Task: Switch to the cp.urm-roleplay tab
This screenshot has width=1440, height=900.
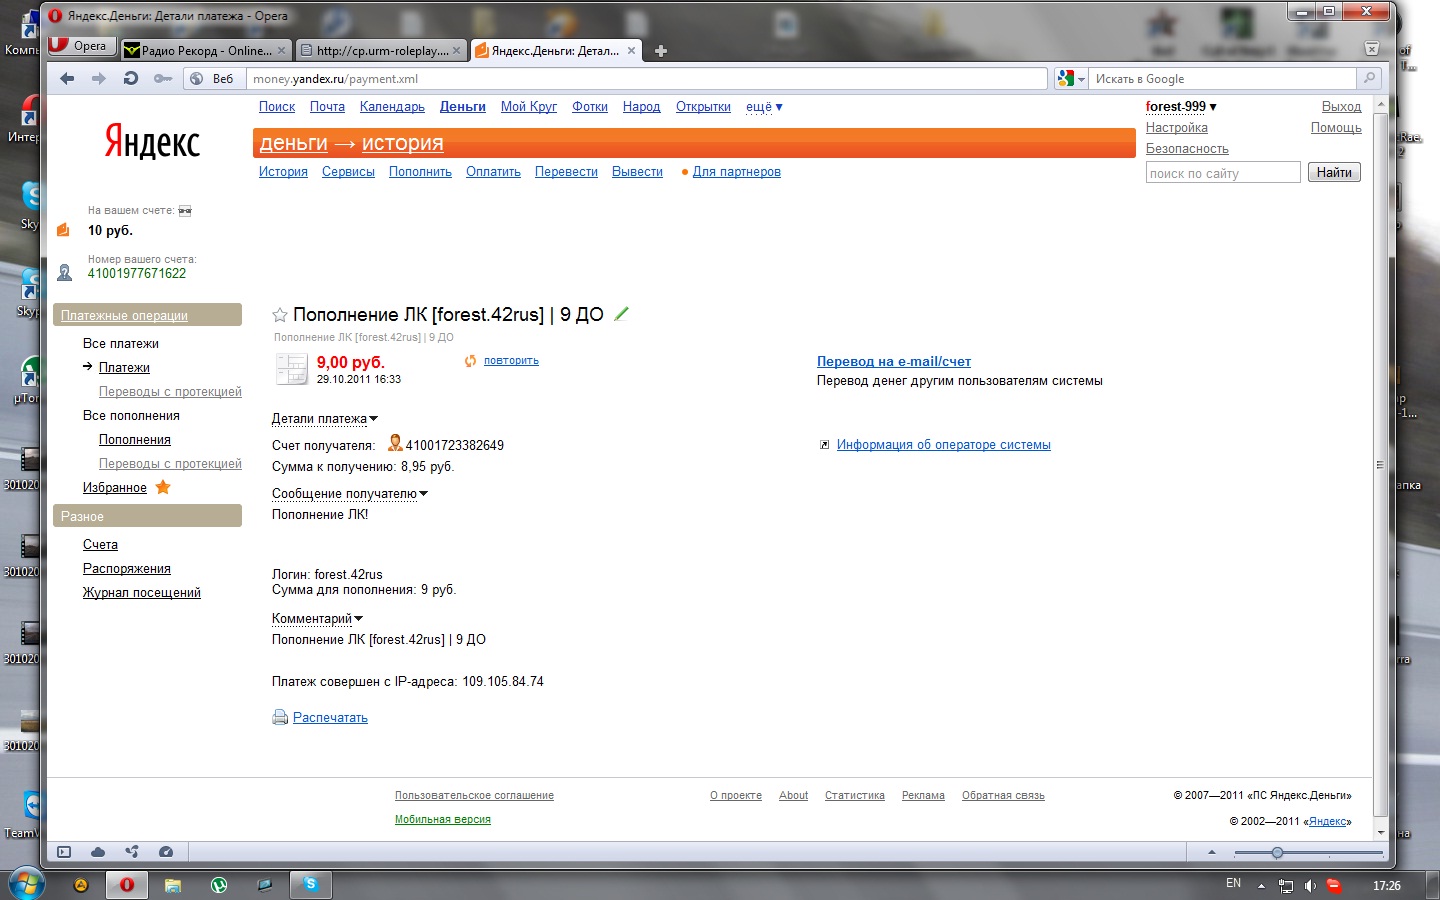Action: click(x=381, y=50)
